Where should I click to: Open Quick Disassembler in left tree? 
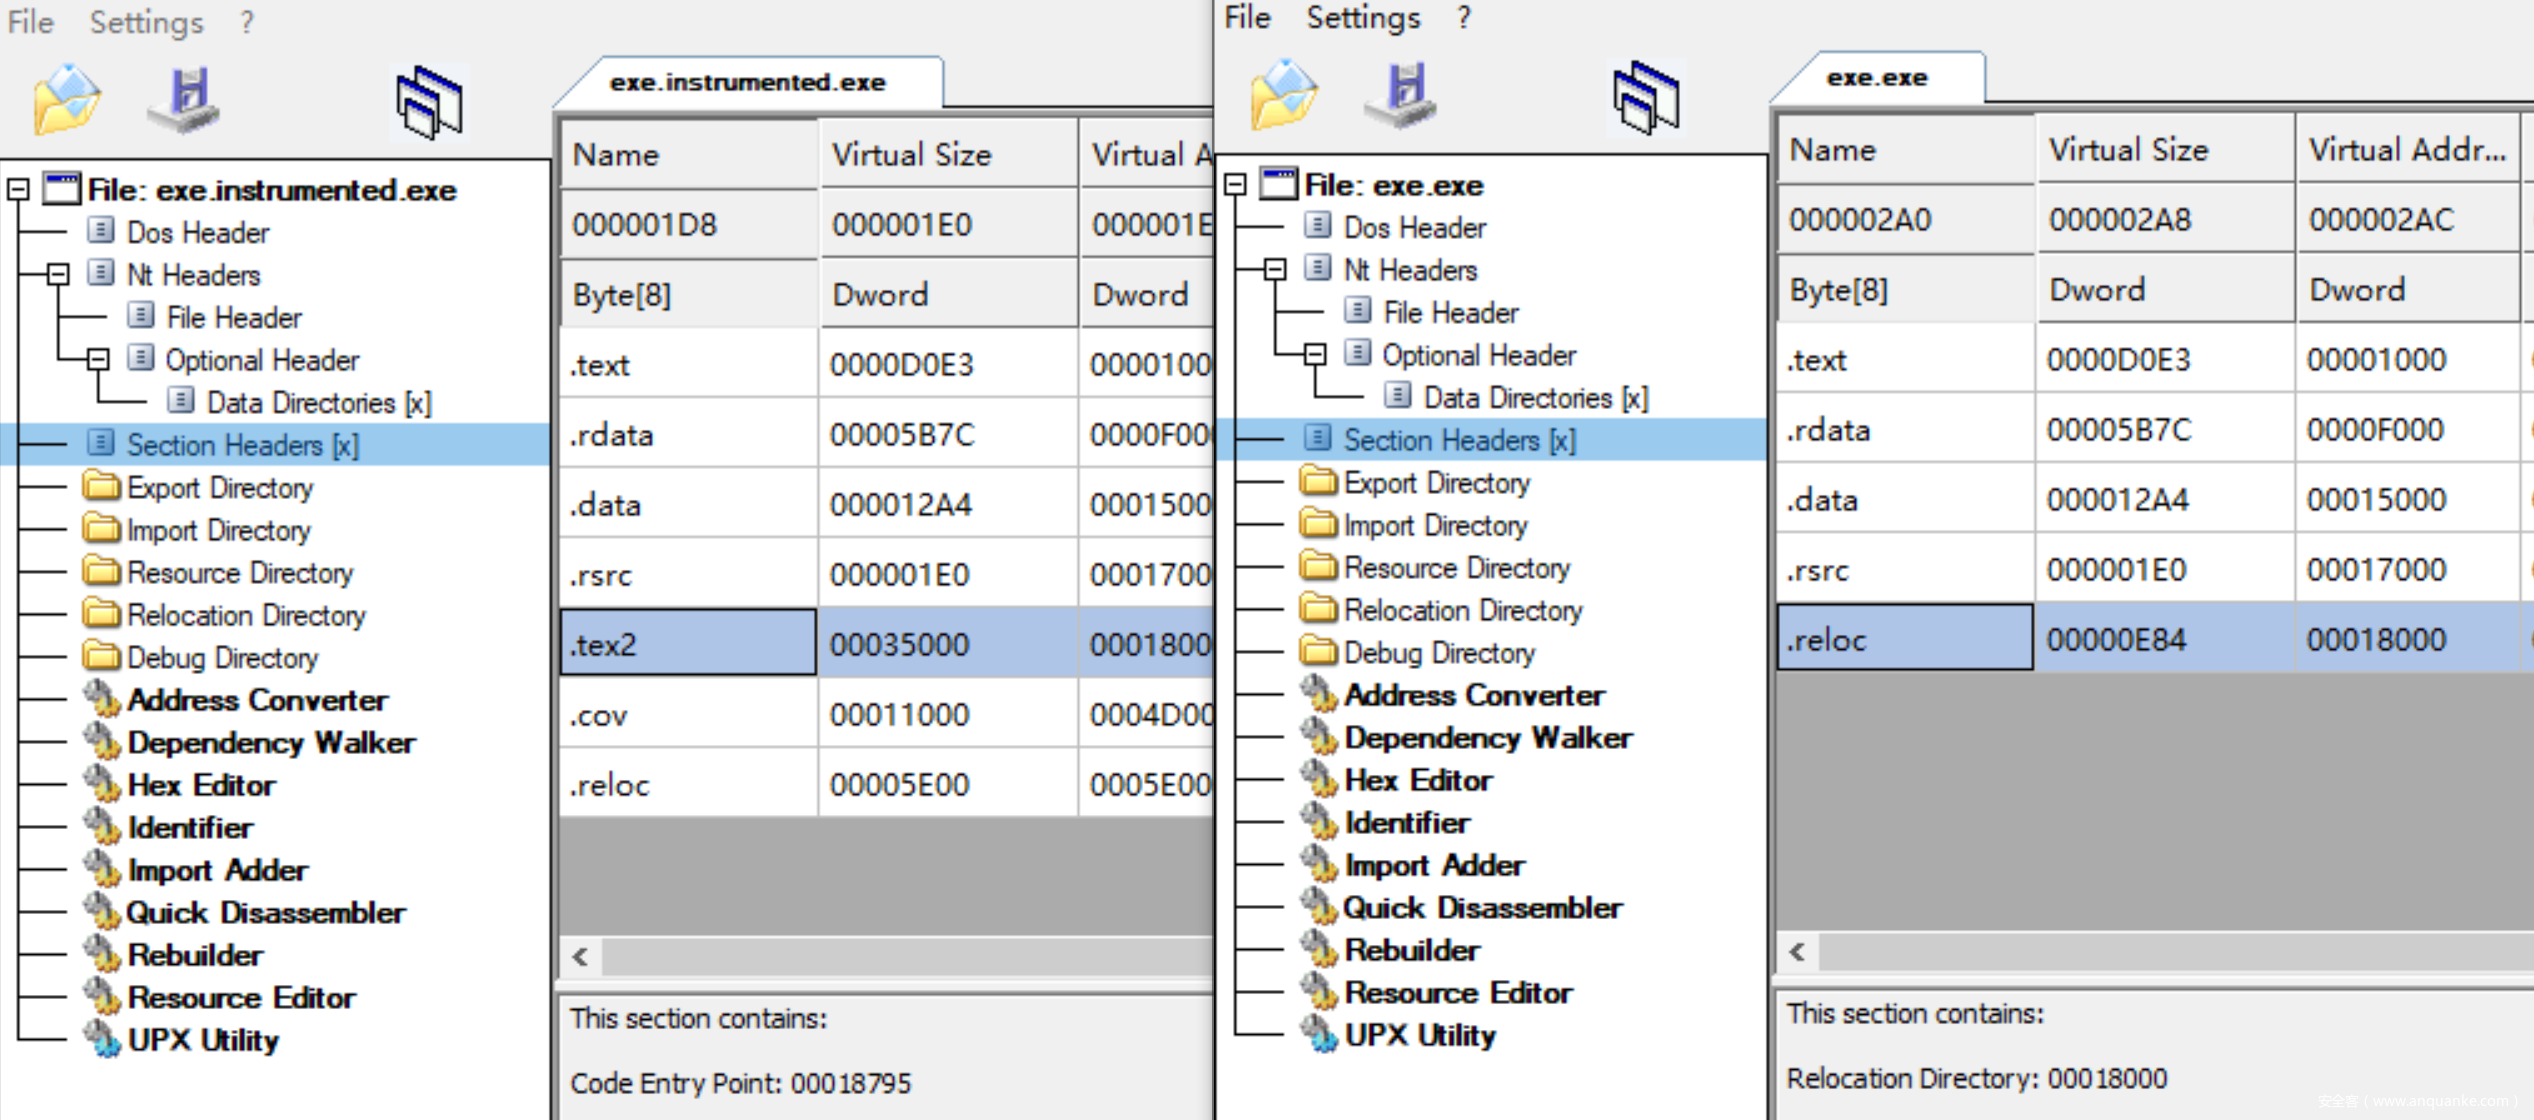click(x=265, y=913)
